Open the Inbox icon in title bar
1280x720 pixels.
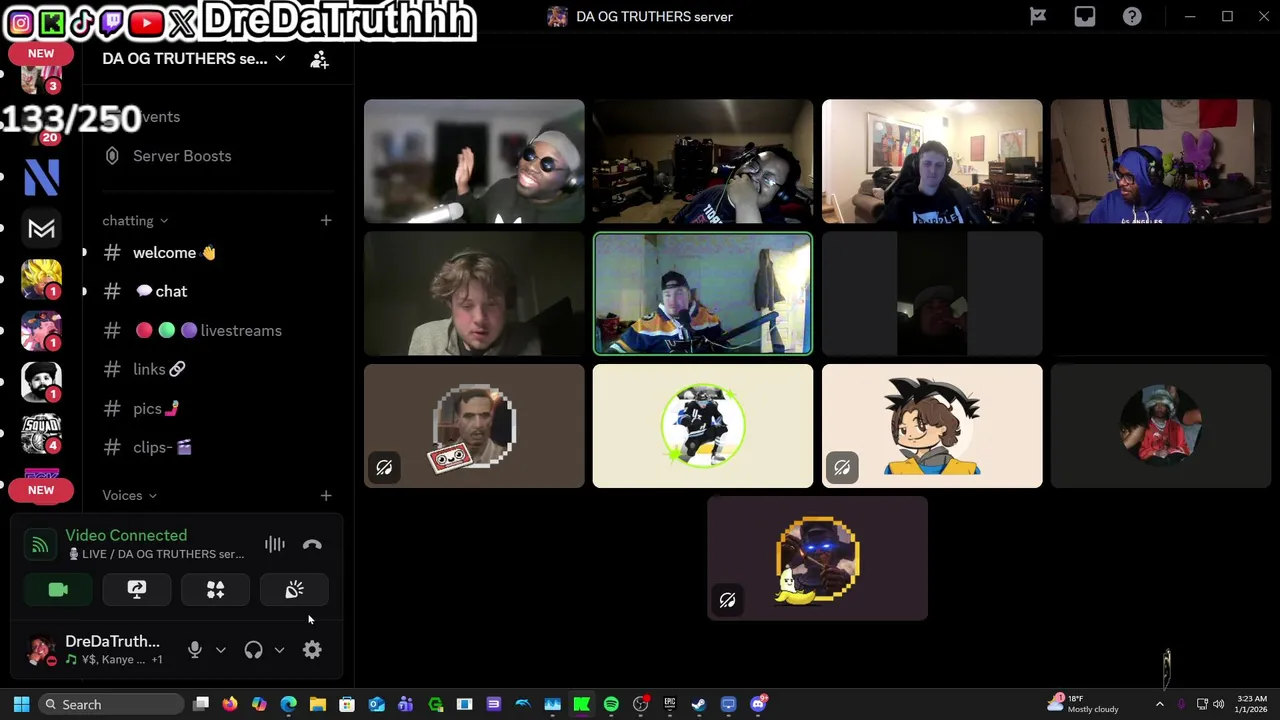point(1085,16)
